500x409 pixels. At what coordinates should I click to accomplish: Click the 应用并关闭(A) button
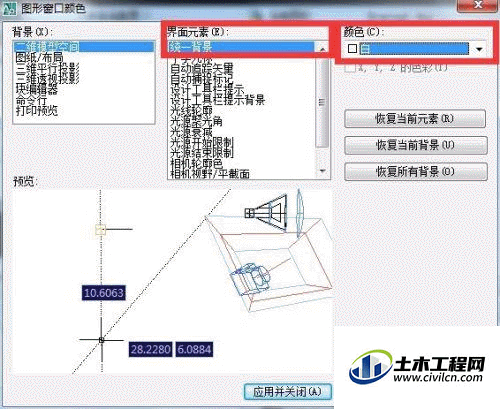tap(288, 392)
